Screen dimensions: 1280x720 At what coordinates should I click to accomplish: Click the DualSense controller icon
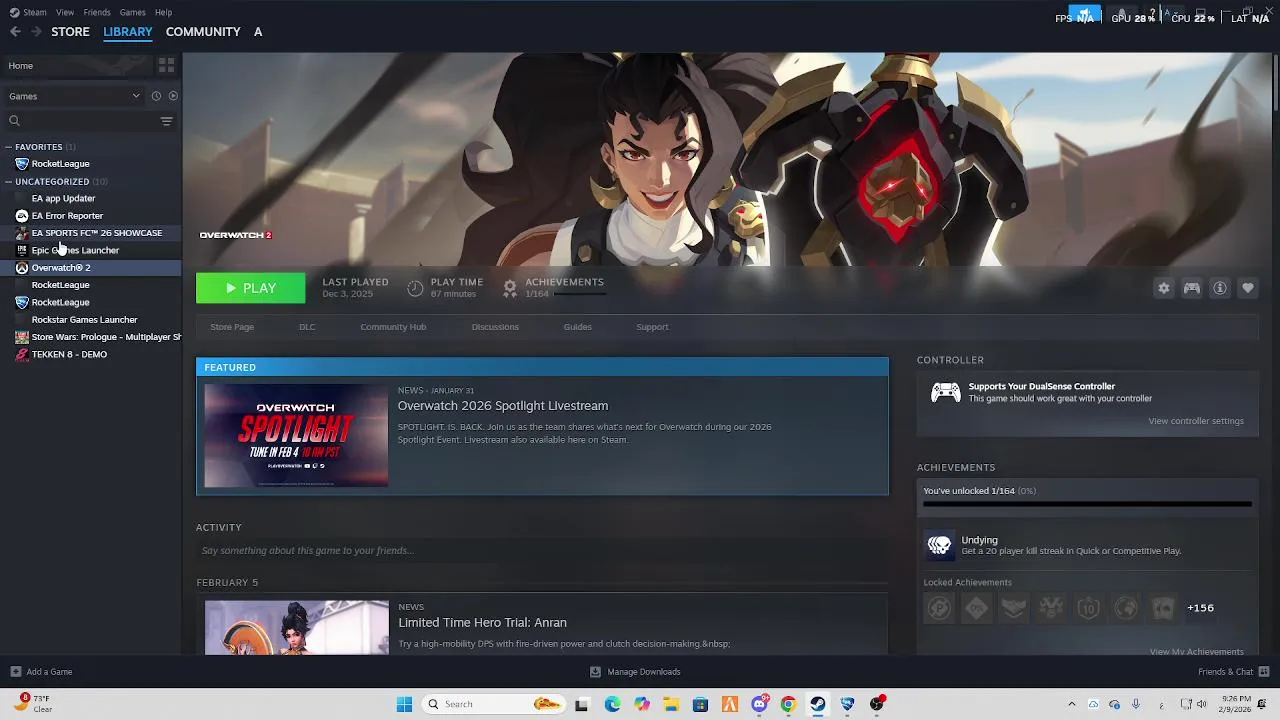[946, 392]
